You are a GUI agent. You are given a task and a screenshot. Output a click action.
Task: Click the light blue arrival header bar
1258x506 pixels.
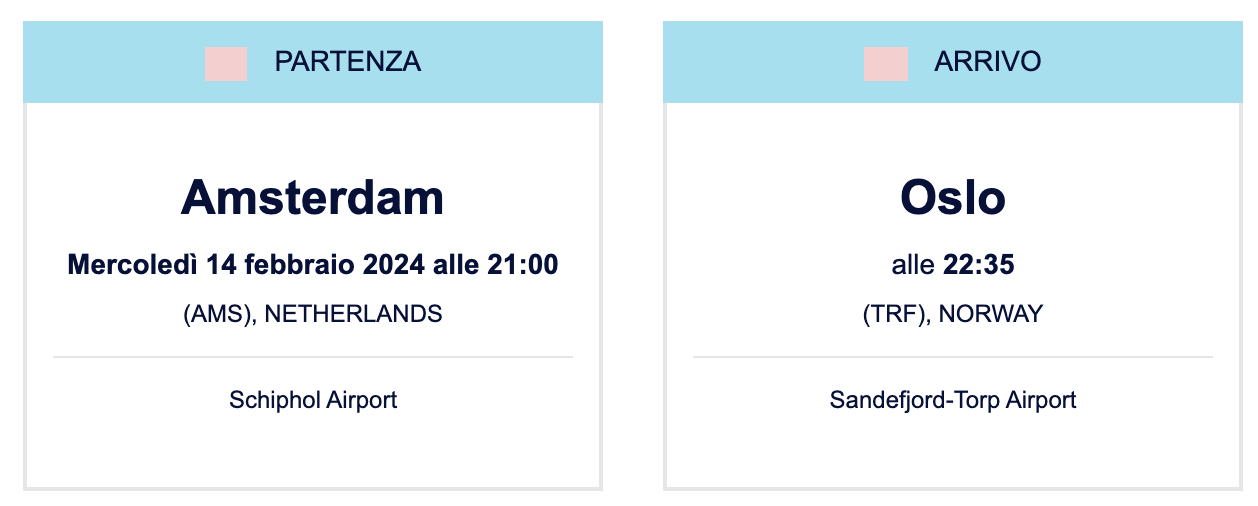tap(953, 62)
